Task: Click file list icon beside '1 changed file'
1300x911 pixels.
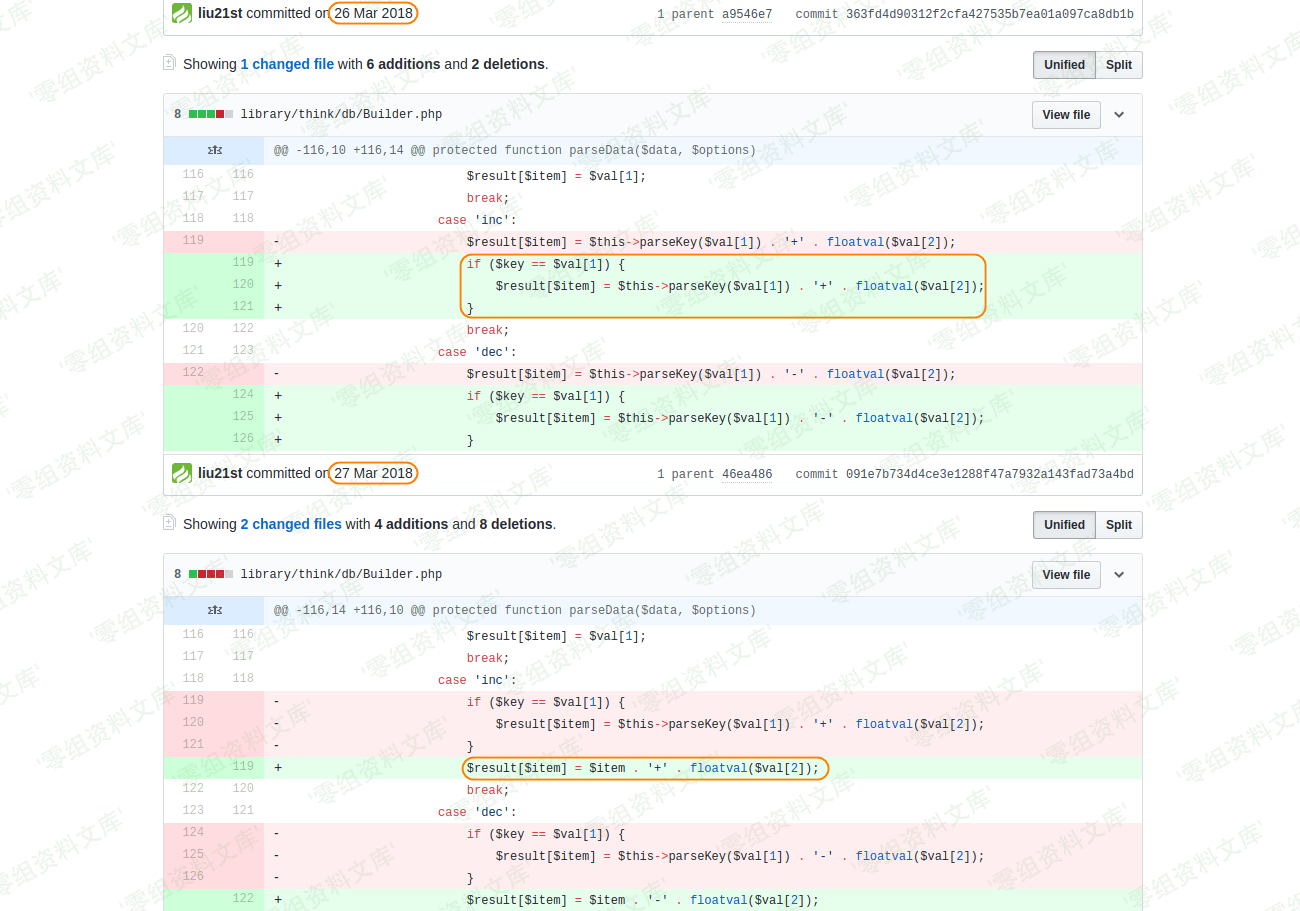Action: 169,64
